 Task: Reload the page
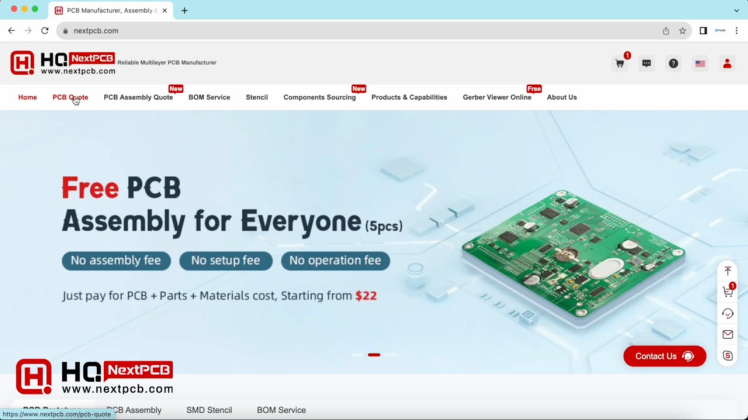tap(45, 31)
